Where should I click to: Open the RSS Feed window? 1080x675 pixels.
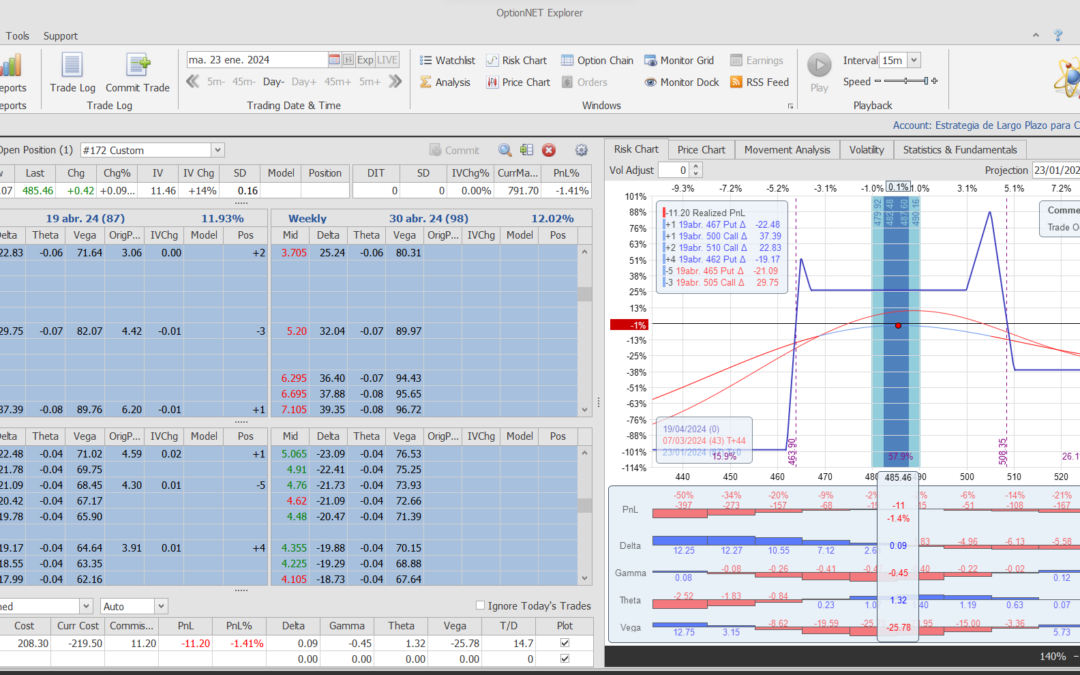[760, 82]
